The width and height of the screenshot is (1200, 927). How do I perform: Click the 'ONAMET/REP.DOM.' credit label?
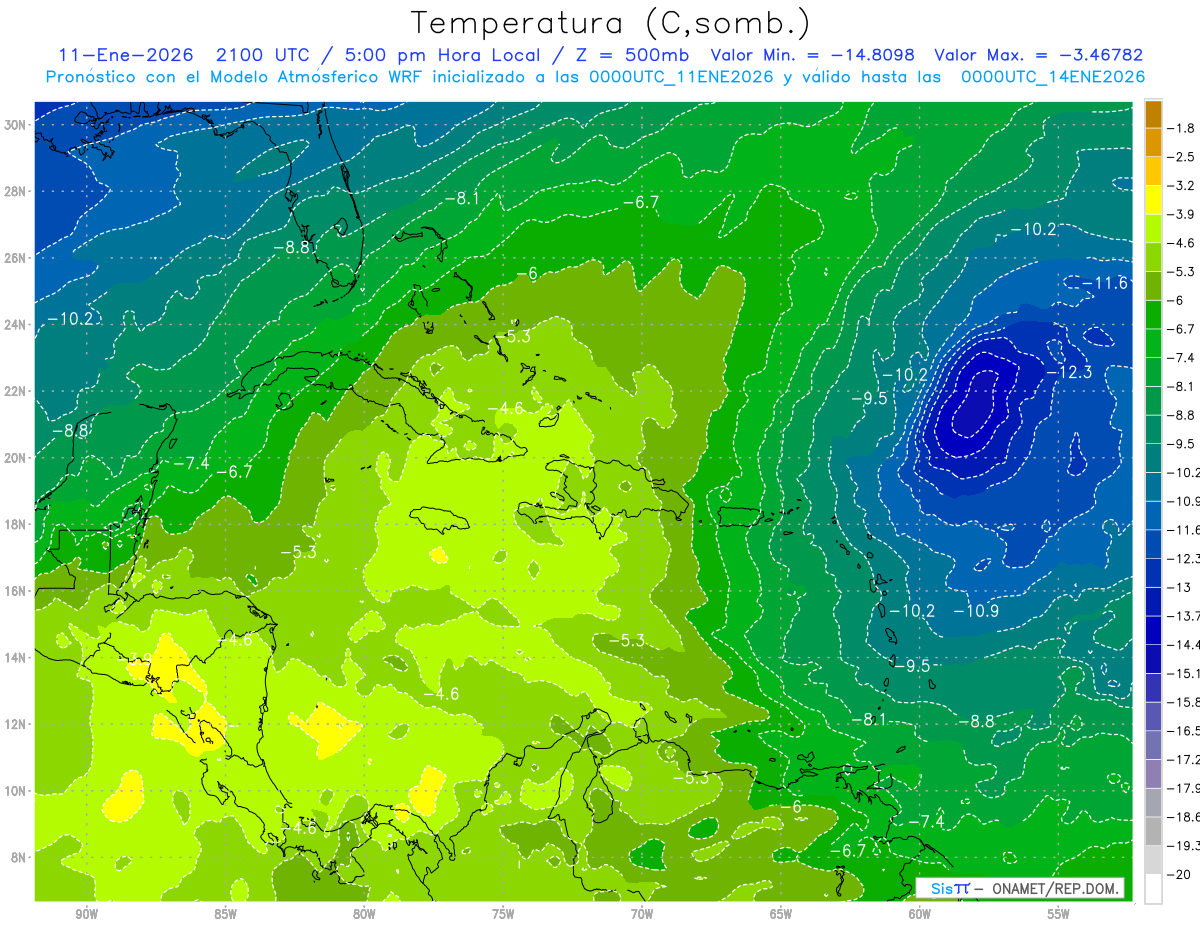tap(1055, 888)
